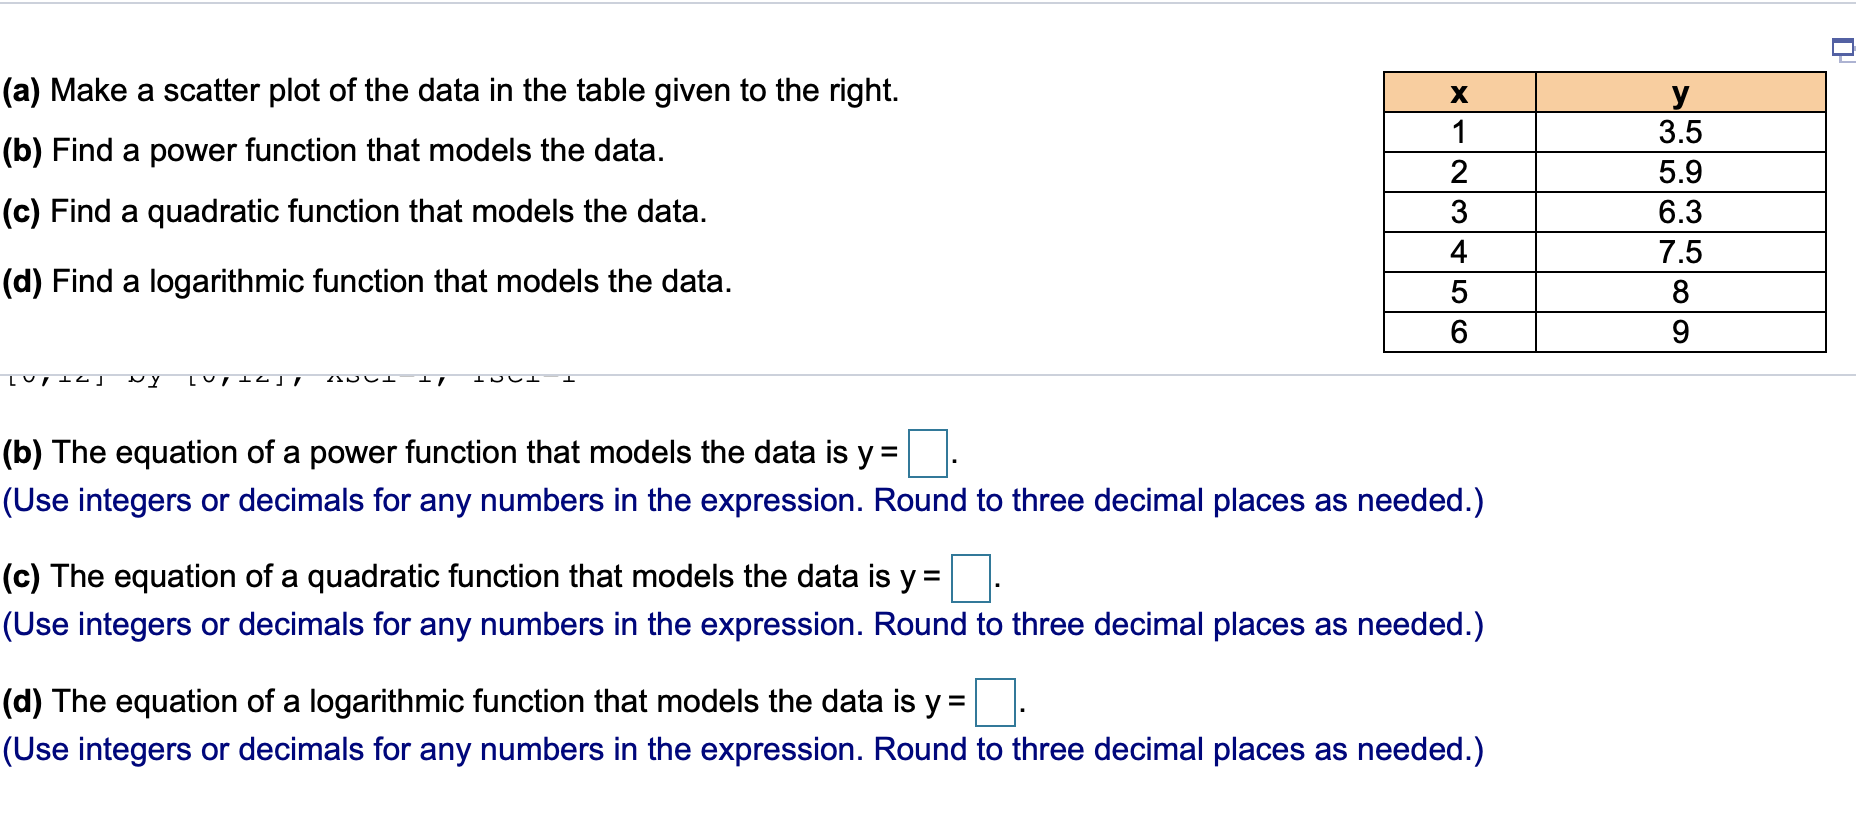Click the answer box for the quadratic function
The width and height of the screenshot is (1856, 834).
pos(971,577)
